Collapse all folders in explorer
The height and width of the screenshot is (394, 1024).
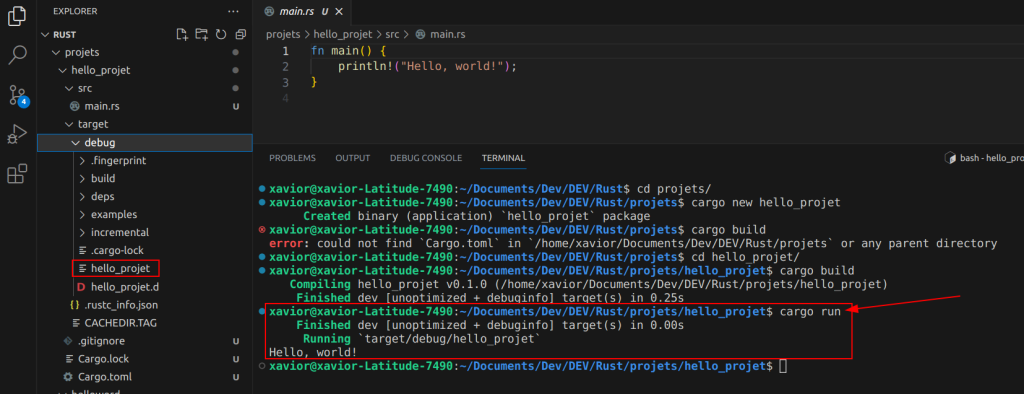[x=240, y=35]
